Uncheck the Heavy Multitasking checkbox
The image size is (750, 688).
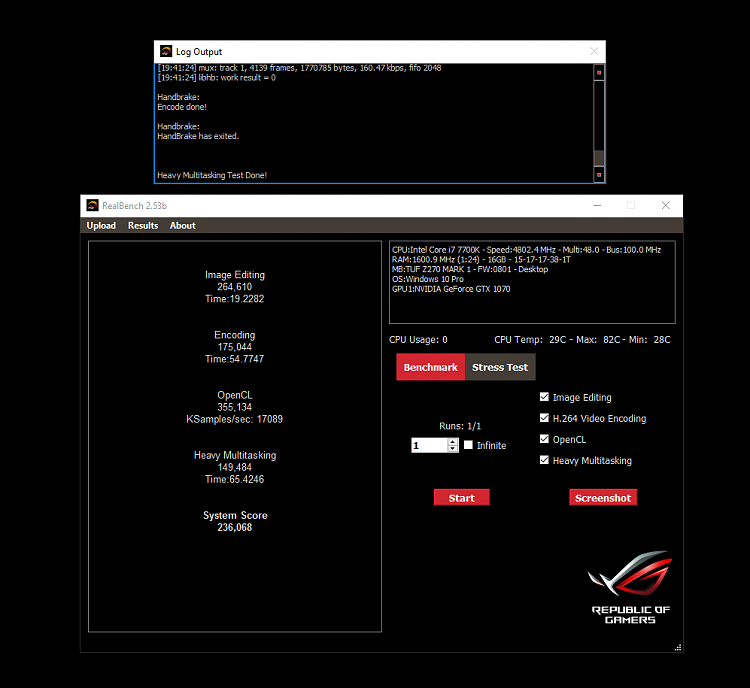click(x=544, y=460)
